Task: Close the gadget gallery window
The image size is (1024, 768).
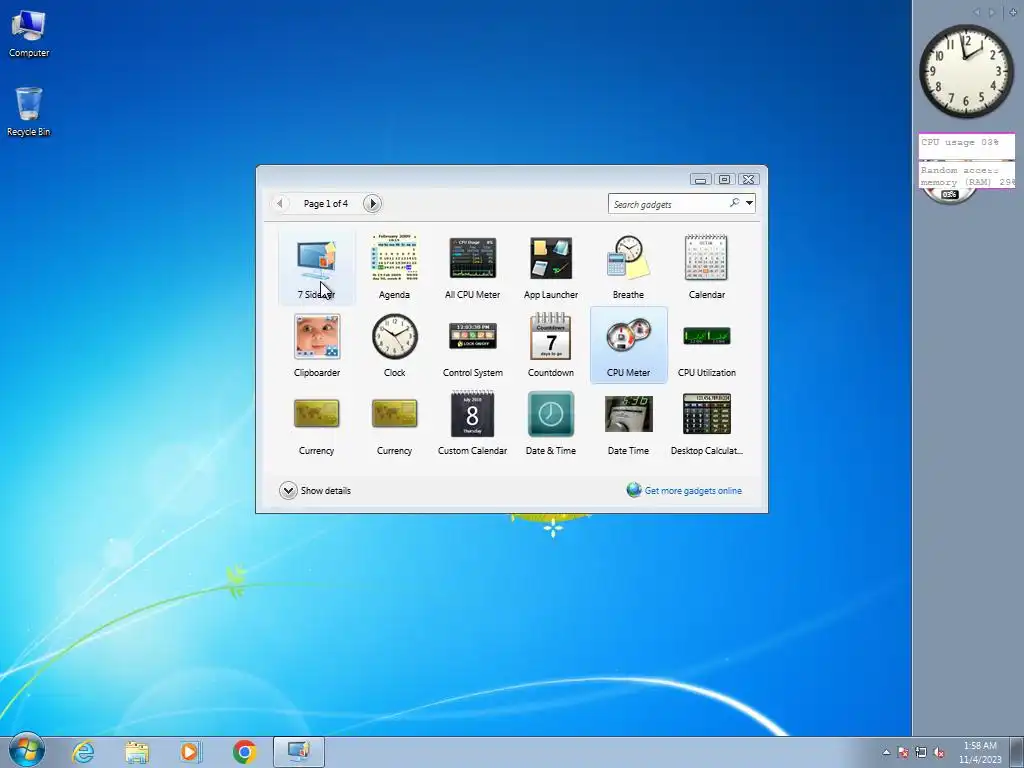Action: (748, 179)
